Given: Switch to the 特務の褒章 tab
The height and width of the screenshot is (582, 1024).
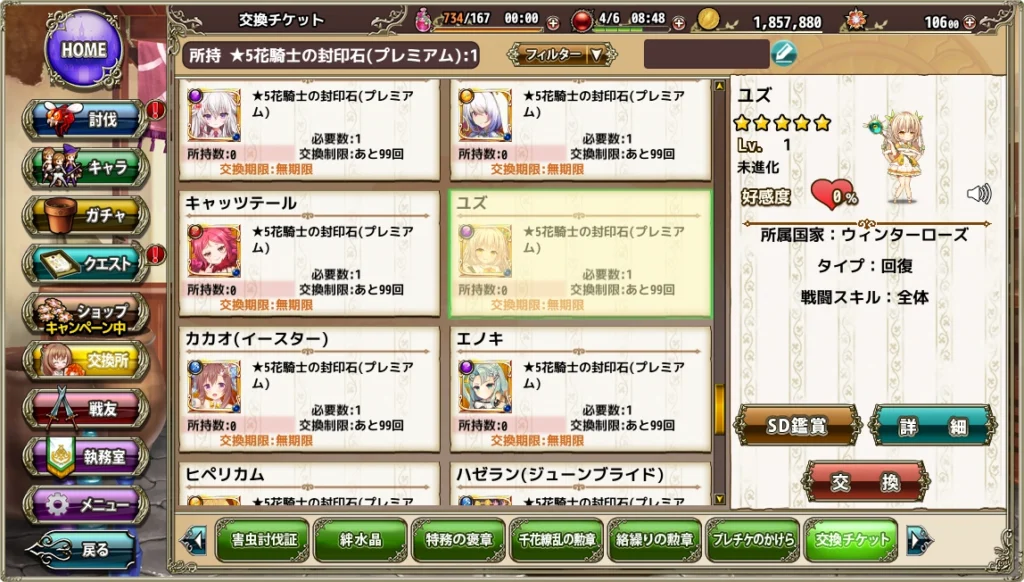Looking at the screenshot, I should (x=458, y=540).
